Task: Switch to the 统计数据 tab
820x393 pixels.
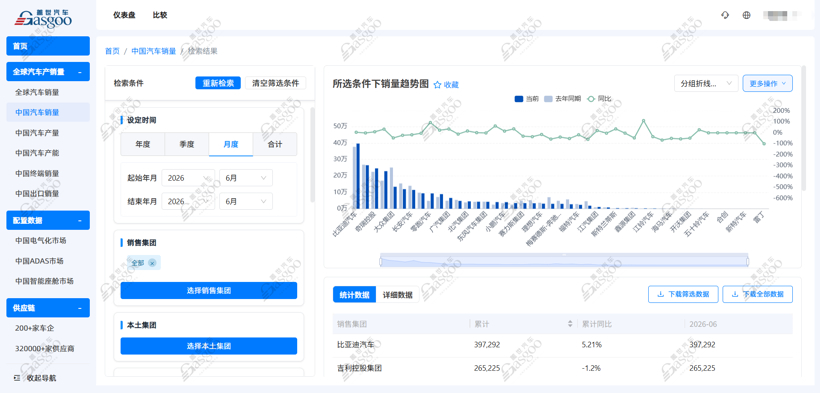Action: tap(355, 295)
